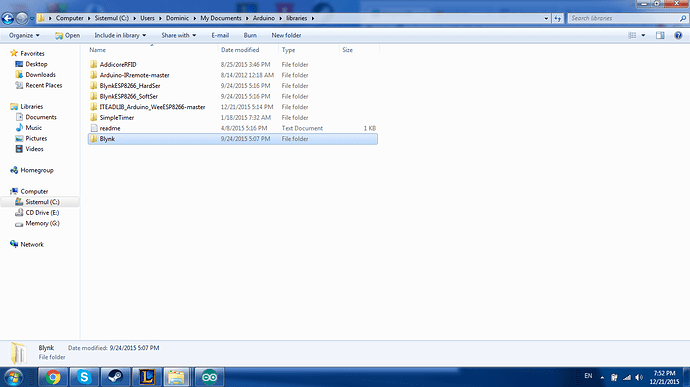Open the Videos library
Image resolution: width=690 pixels, height=387 pixels.
34,149
